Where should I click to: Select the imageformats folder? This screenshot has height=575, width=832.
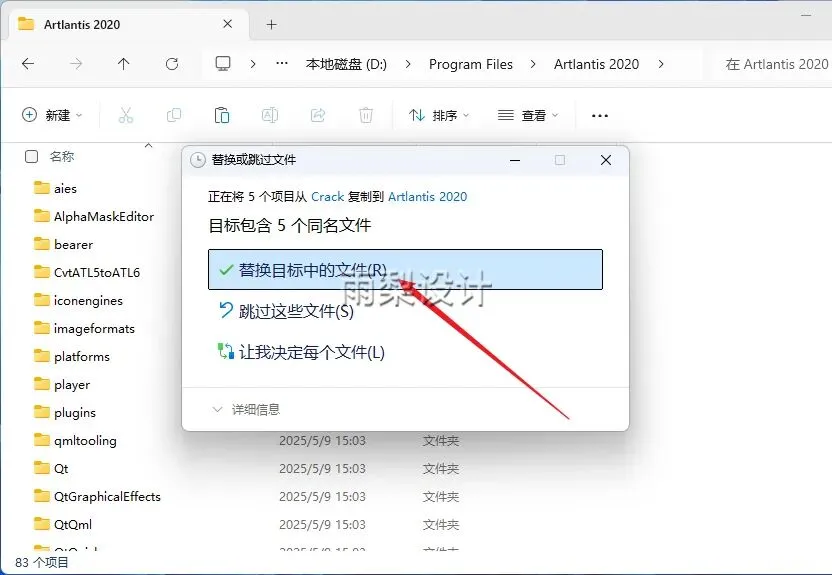84,329
